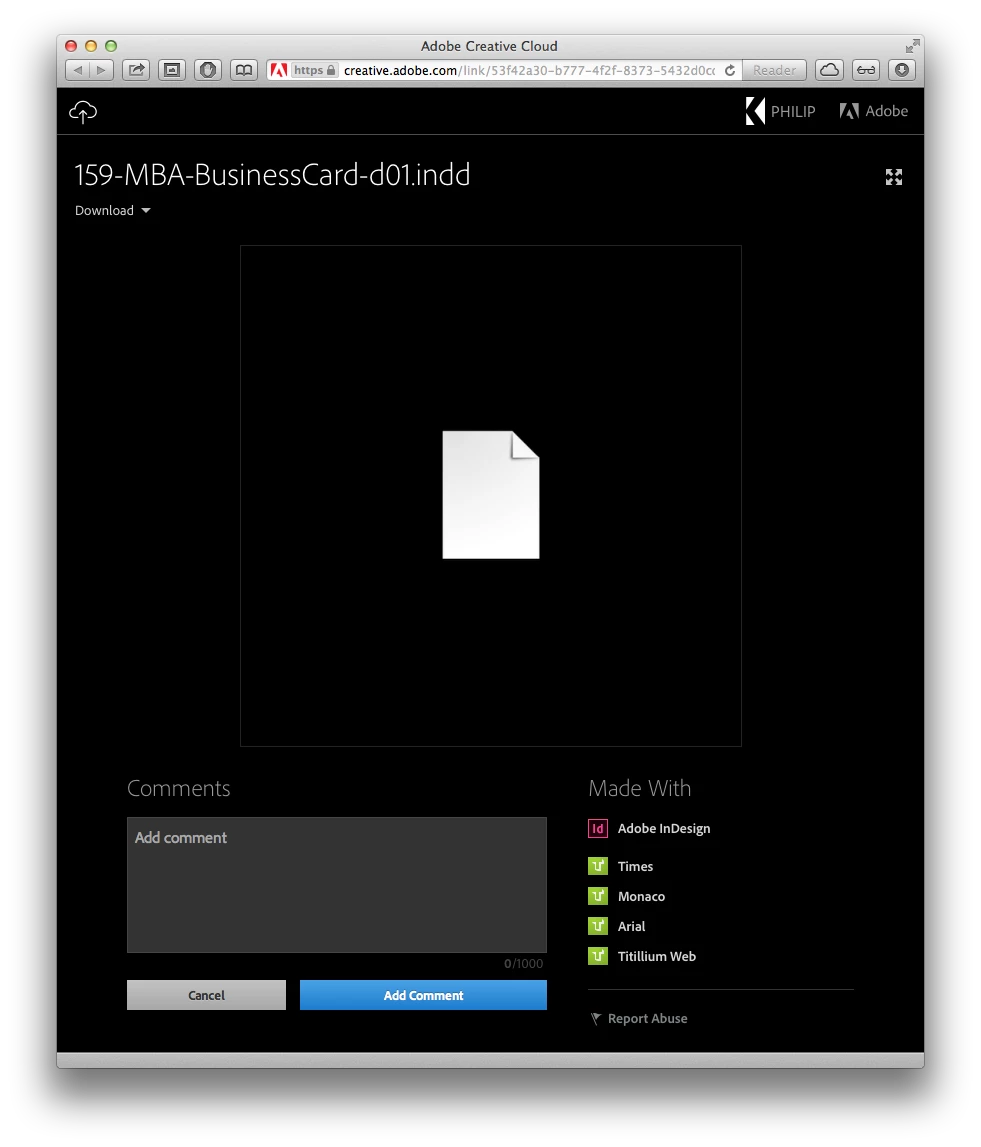Open the Download dropdown menu
The height and width of the screenshot is (1147, 981).
pyautogui.click(x=113, y=211)
